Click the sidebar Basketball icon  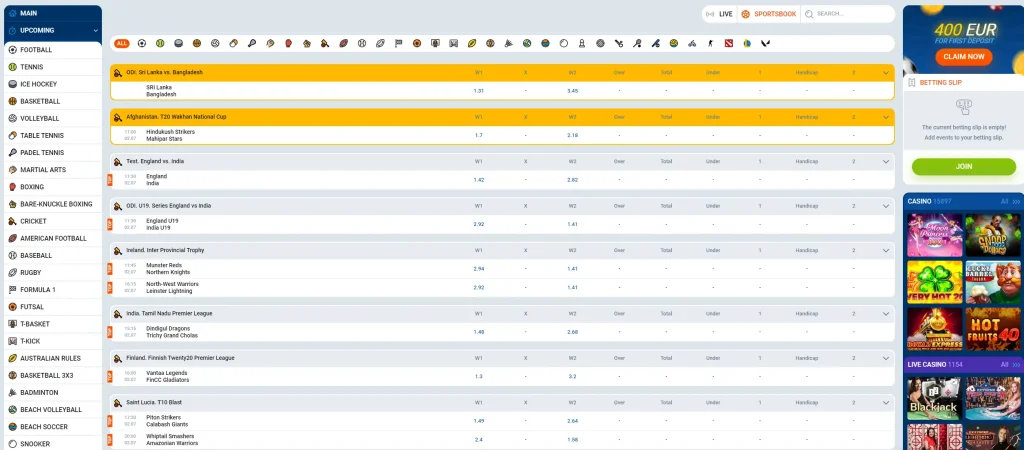click(12, 101)
